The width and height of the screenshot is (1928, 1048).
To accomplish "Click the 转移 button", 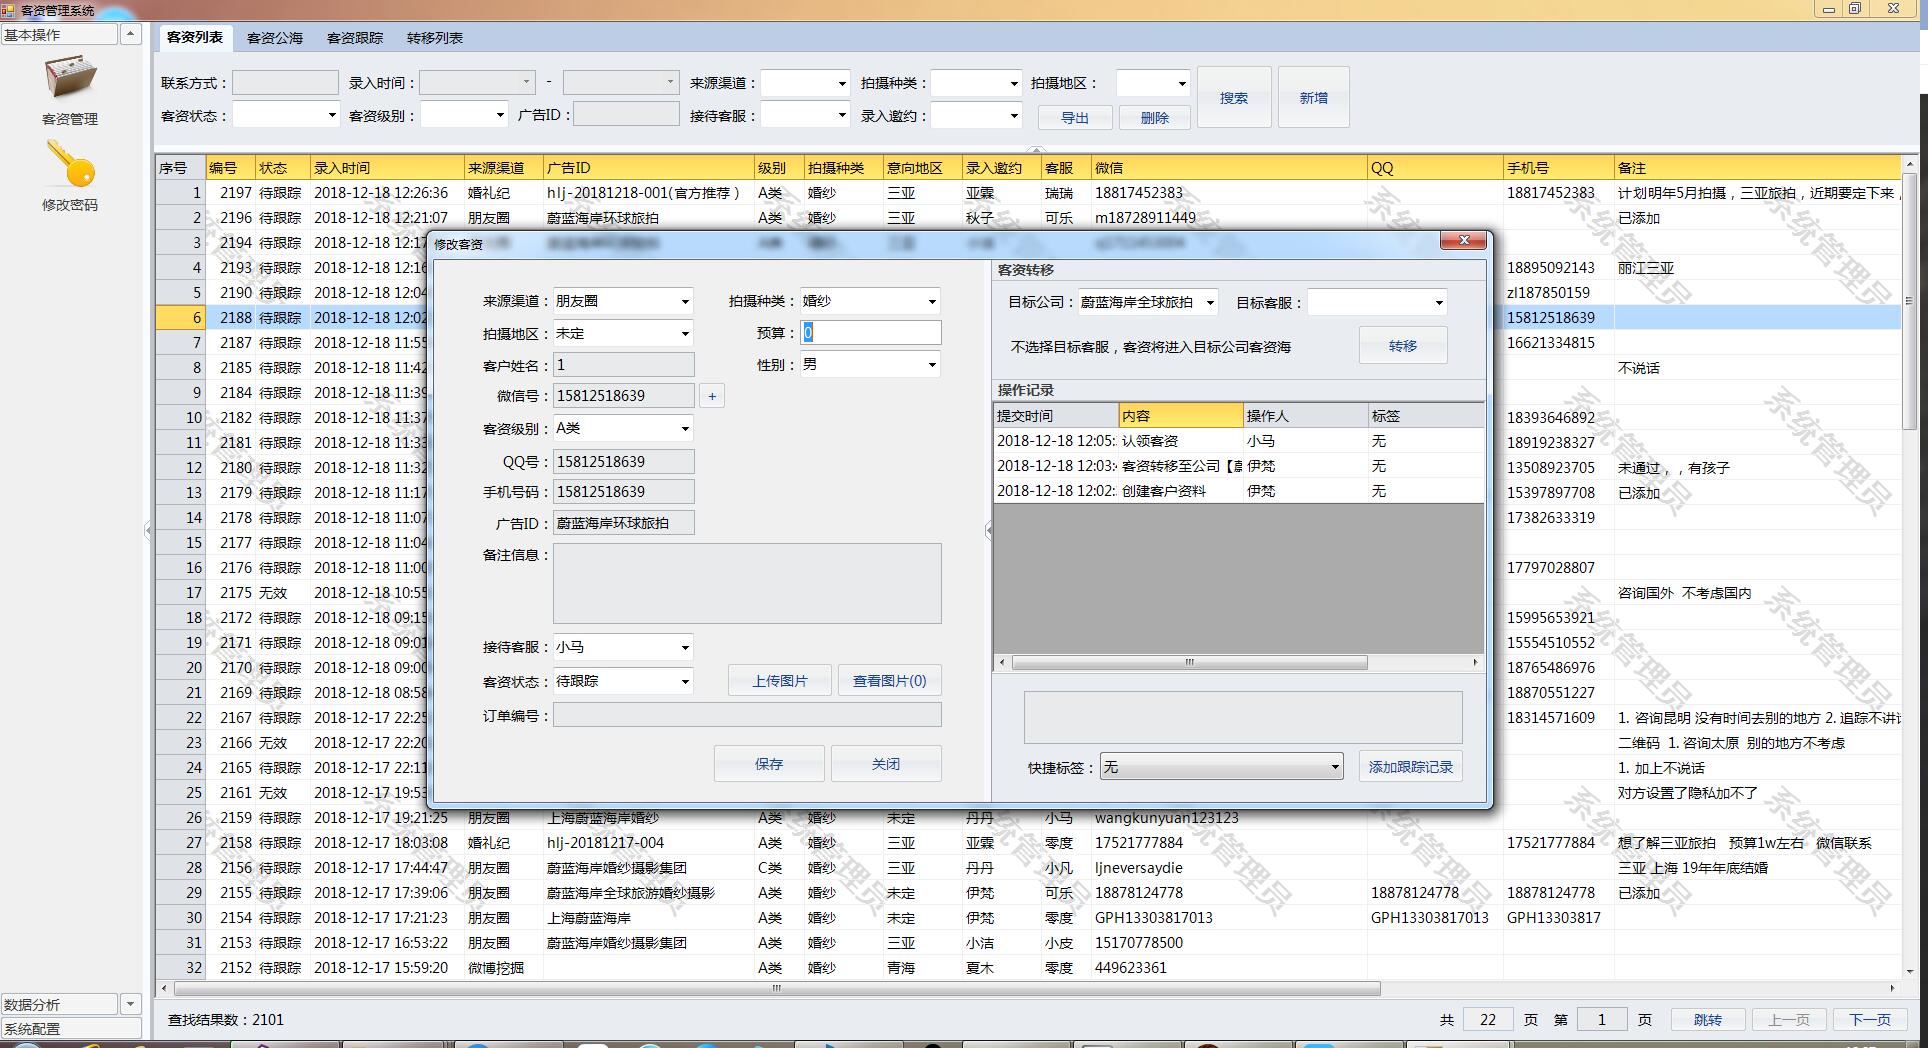I will tap(1402, 346).
